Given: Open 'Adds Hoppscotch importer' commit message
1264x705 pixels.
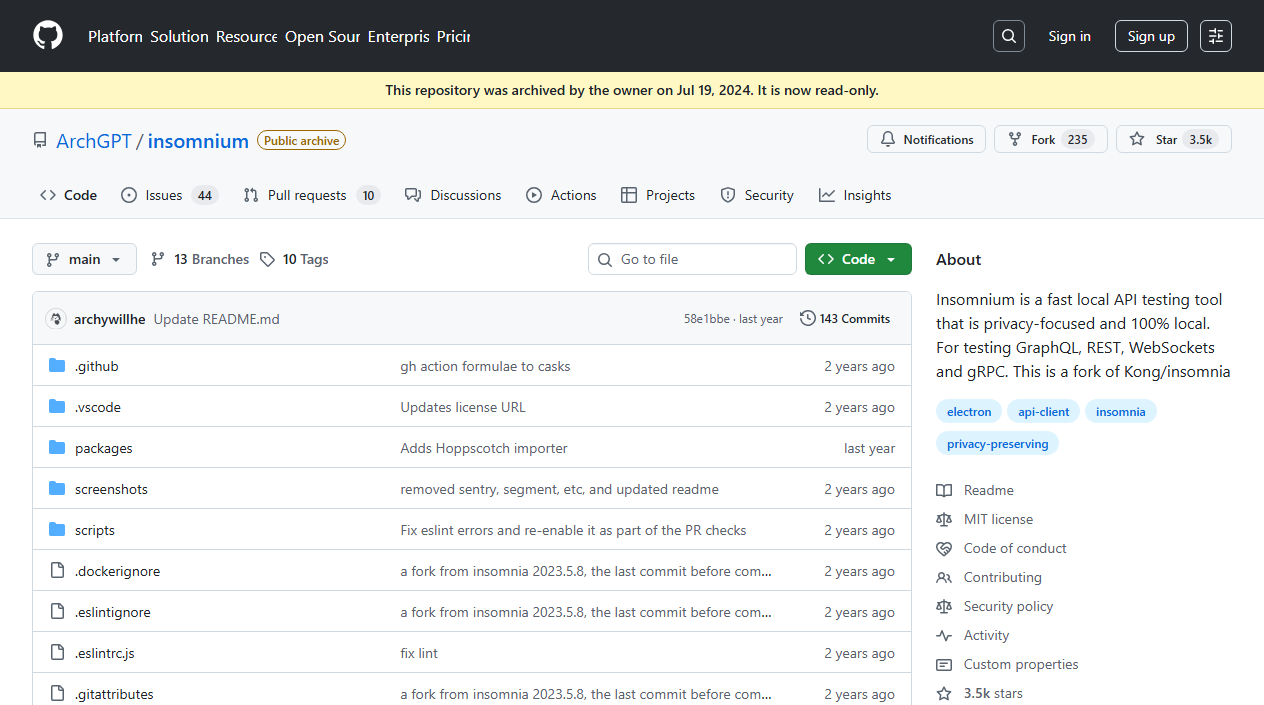Looking at the screenshot, I should pos(484,448).
